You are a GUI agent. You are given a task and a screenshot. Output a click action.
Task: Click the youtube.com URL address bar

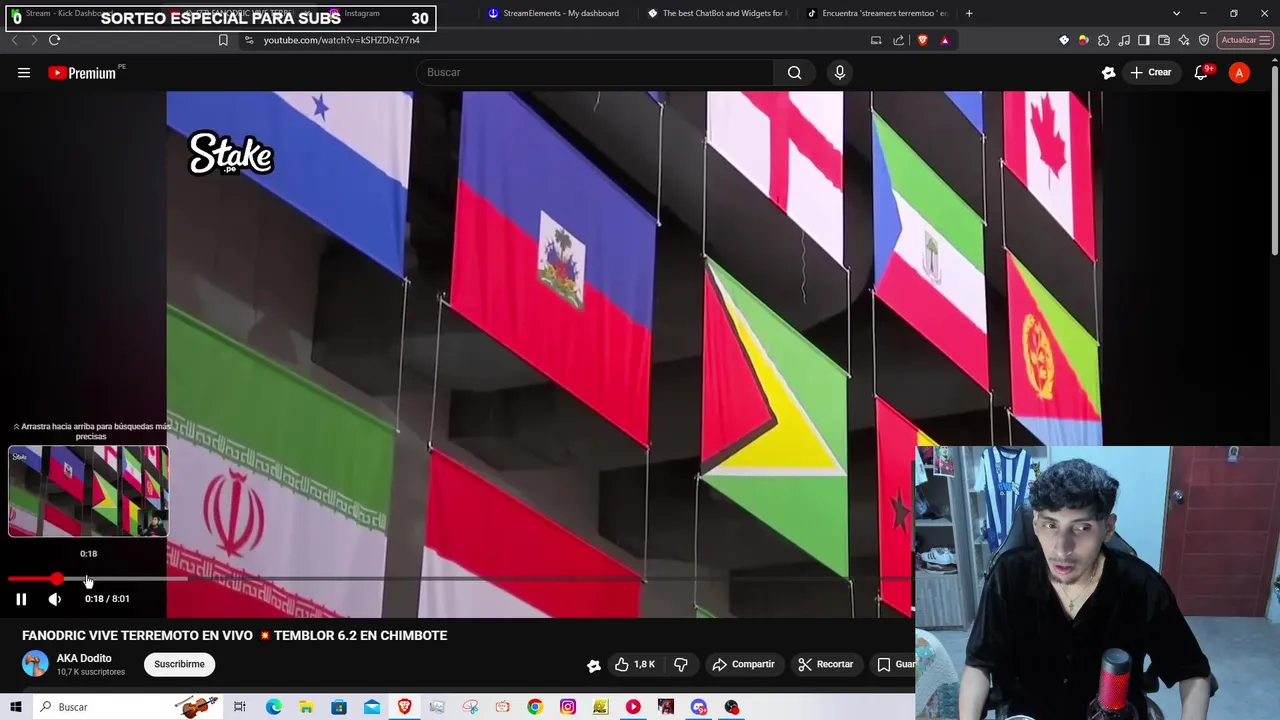[342, 40]
